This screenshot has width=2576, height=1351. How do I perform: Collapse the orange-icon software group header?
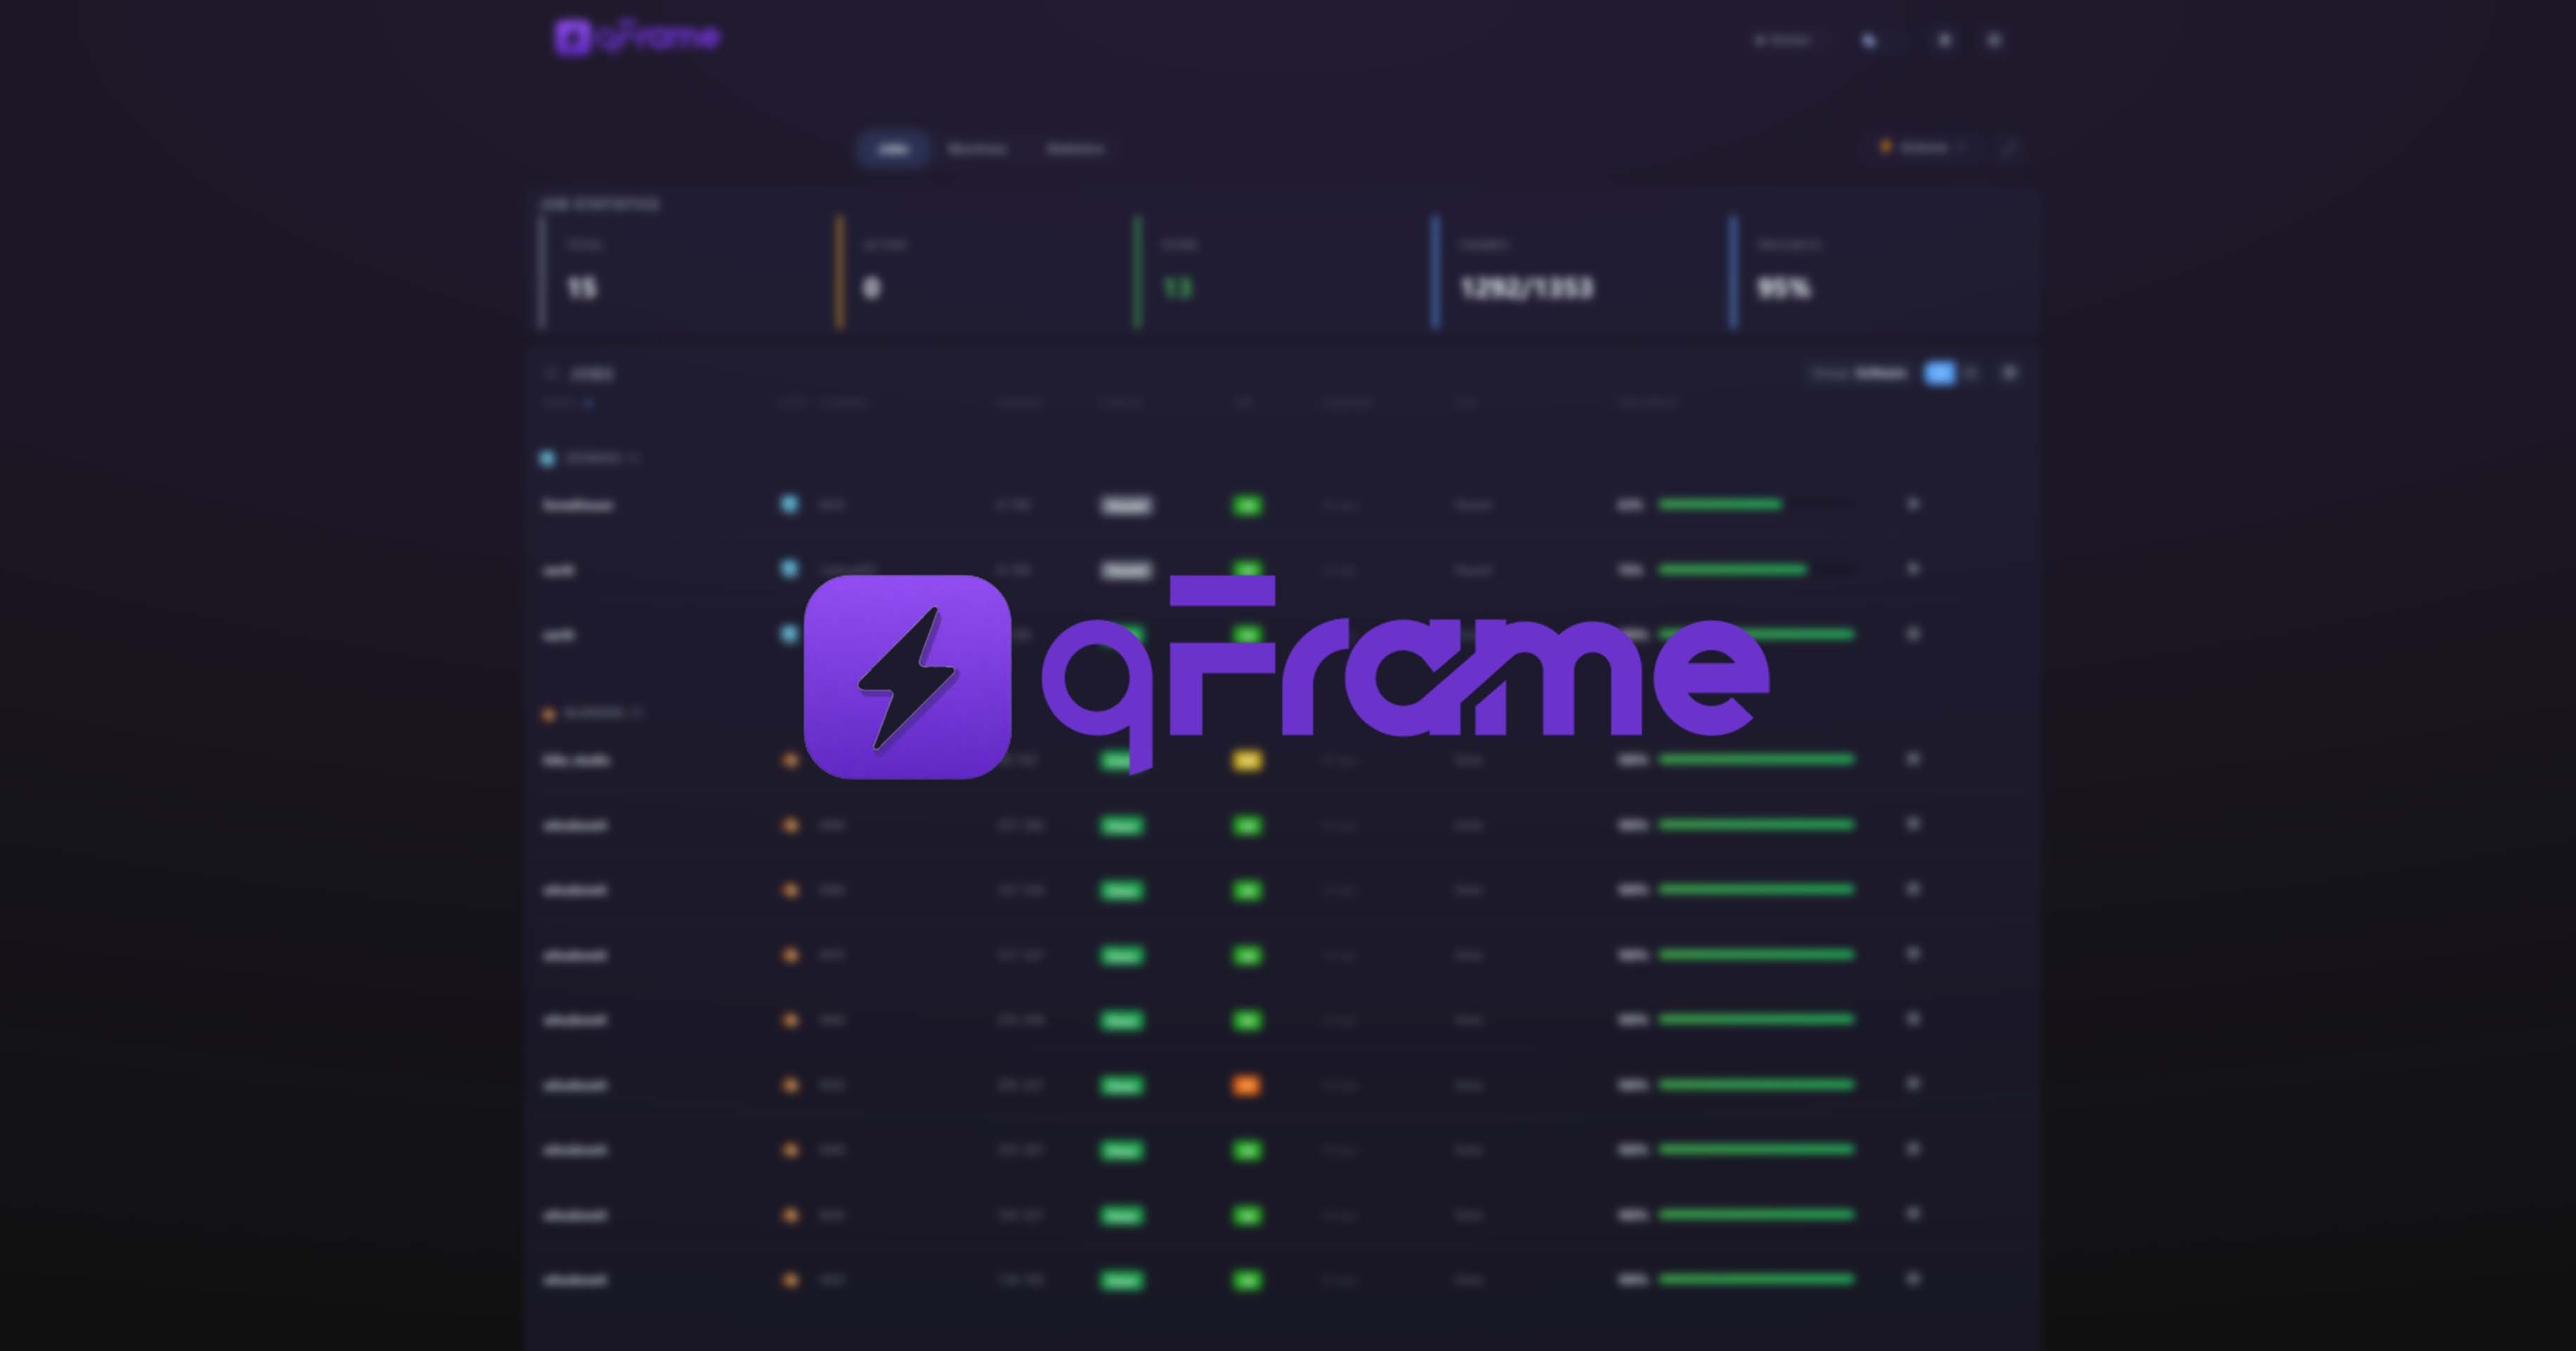click(592, 713)
